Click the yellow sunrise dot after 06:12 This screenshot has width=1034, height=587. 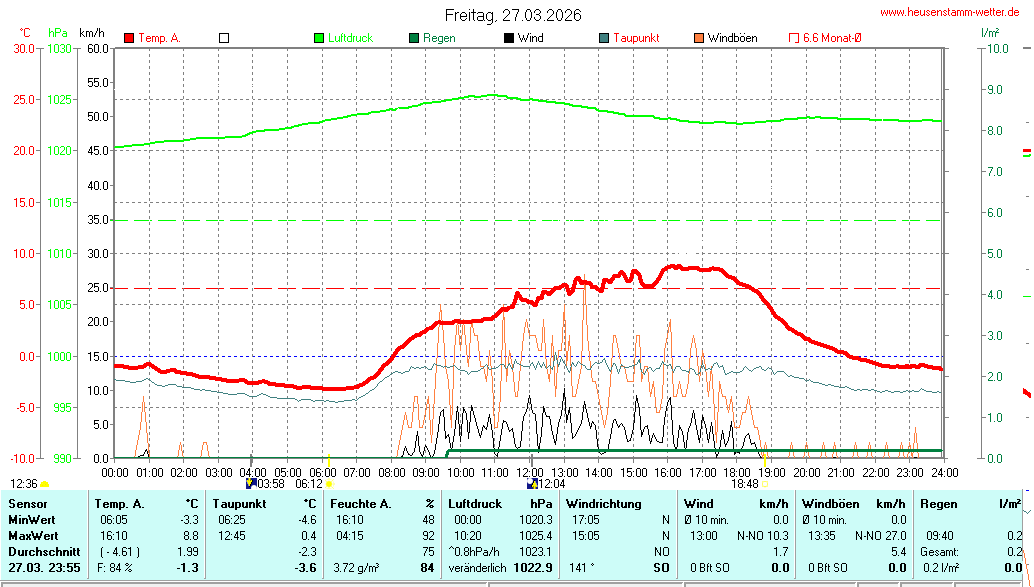click(x=329, y=484)
